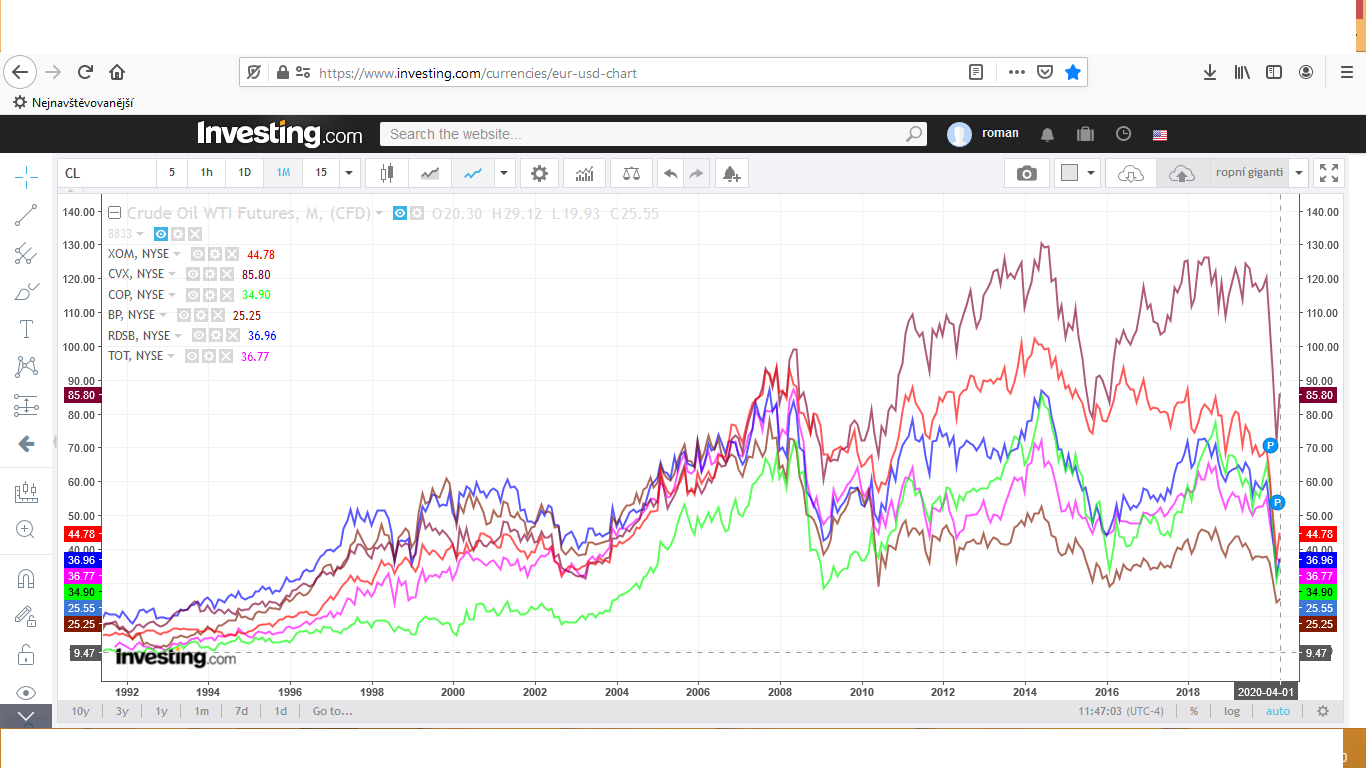Toggle percent scale mode

tap(1194, 711)
